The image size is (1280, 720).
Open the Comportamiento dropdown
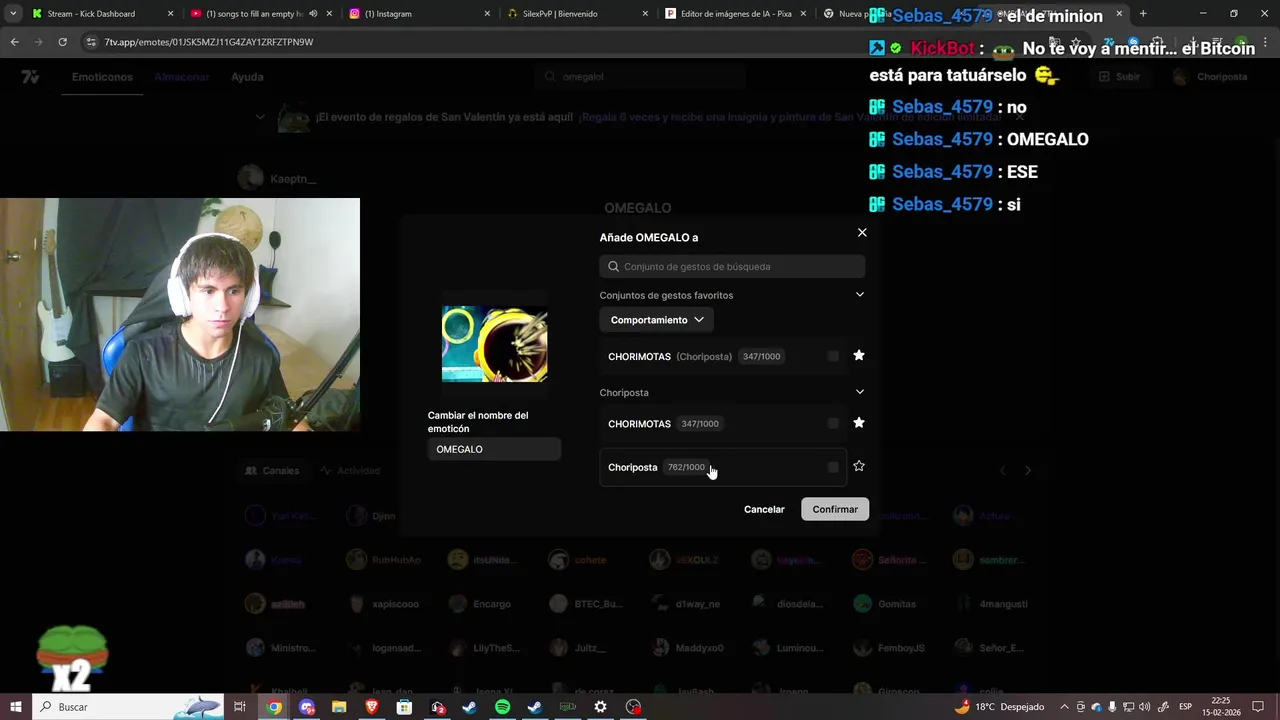pos(657,320)
